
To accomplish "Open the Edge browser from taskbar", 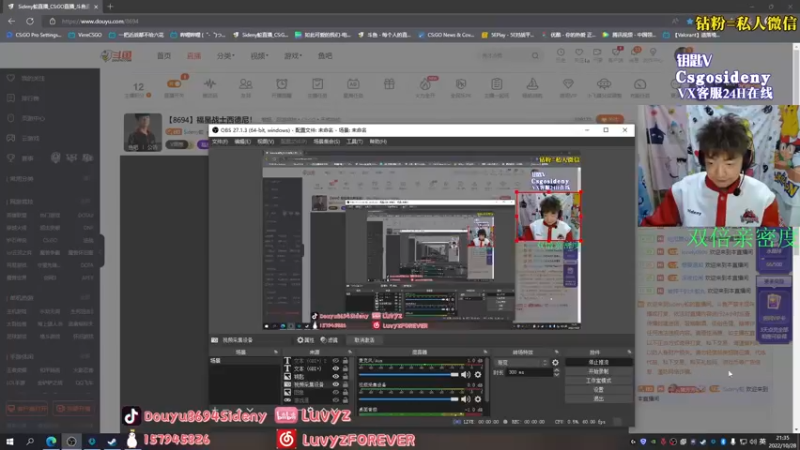I will pos(51,441).
